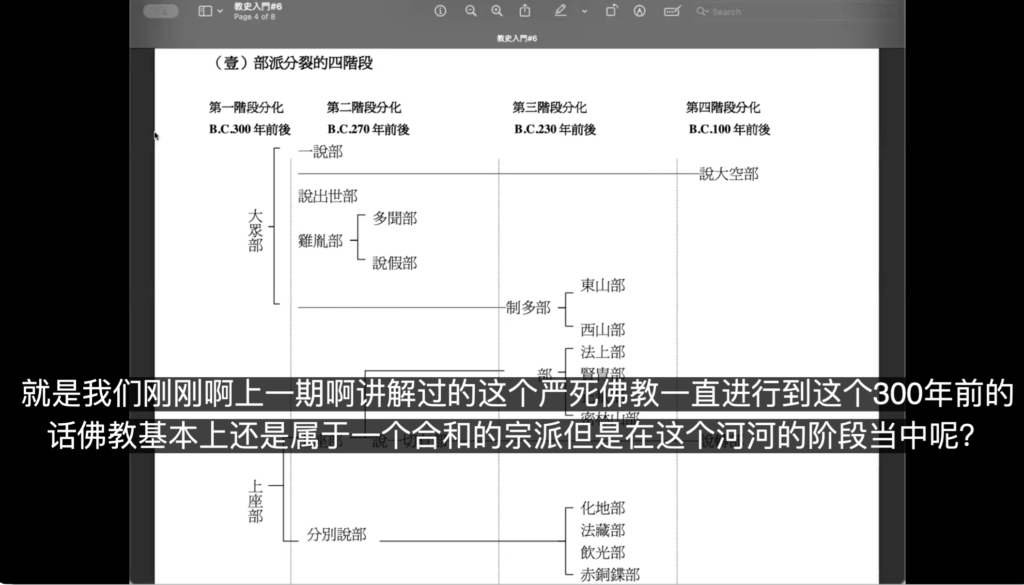Click the 分別說部 entry in the diagram
The width and height of the screenshot is (1024, 585).
[x=337, y=535]
